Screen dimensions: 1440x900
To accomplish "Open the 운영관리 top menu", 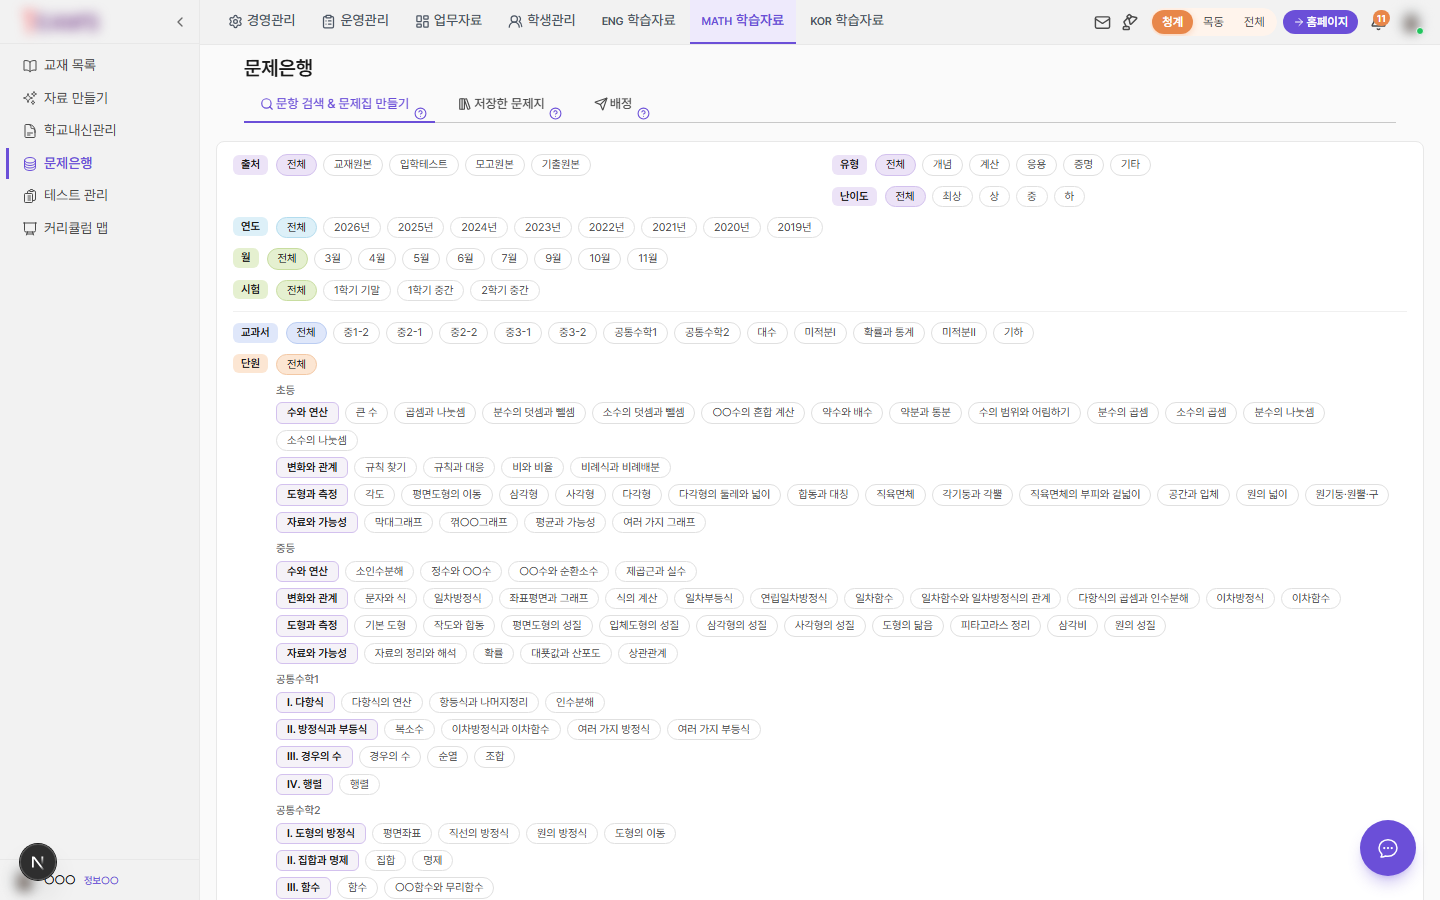I will [x=355, y=21].
